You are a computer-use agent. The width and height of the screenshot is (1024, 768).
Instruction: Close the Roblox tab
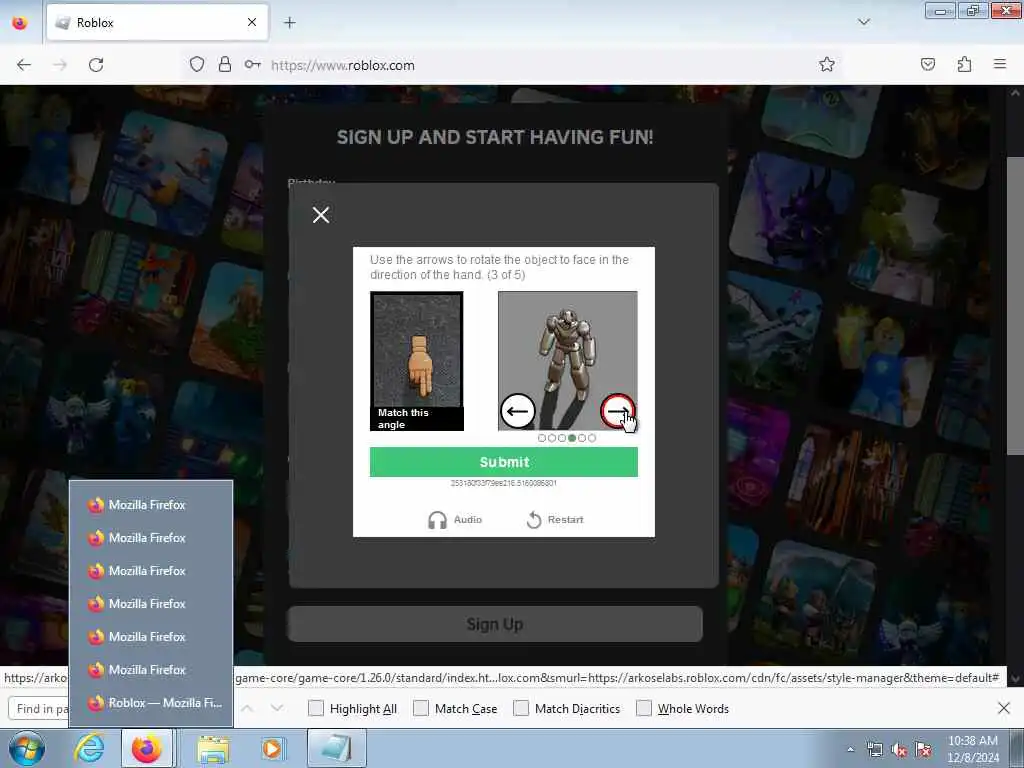[252, 23]
